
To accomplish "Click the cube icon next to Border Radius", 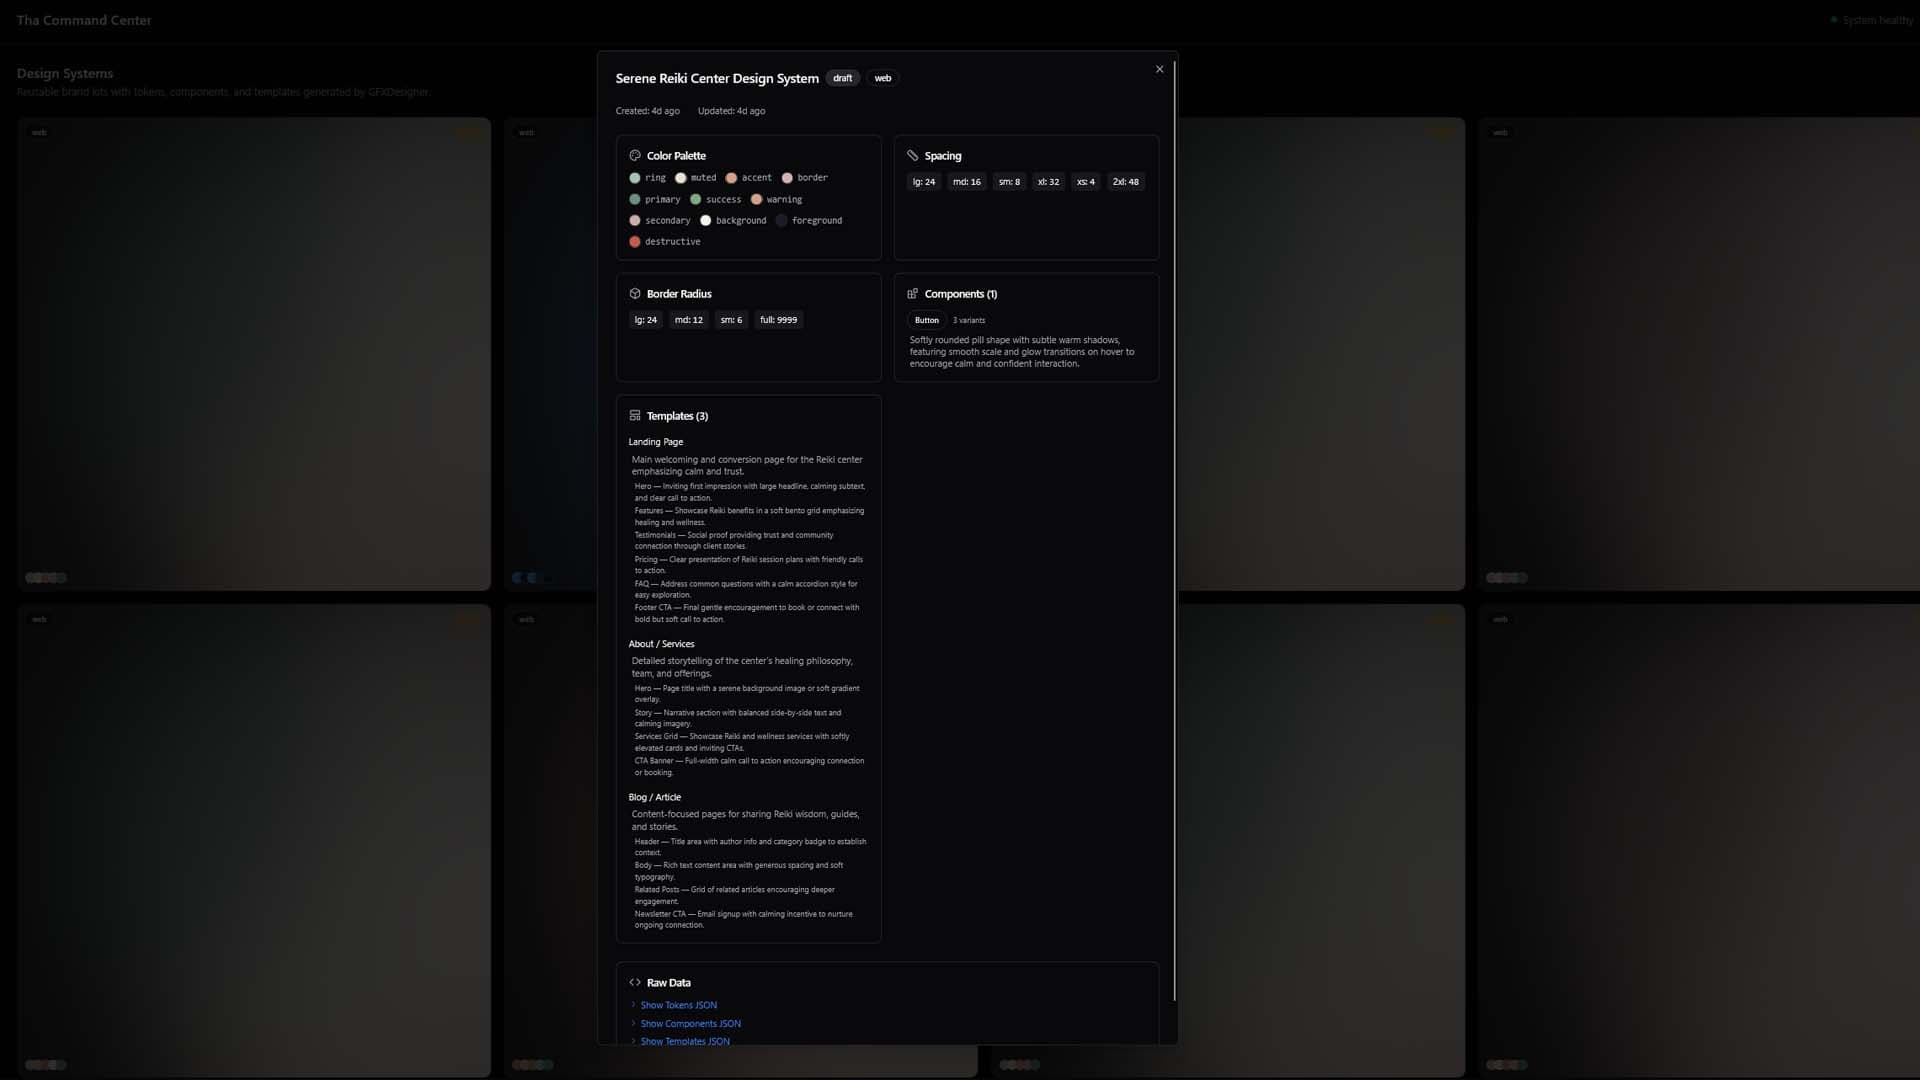I will (635, 293).
